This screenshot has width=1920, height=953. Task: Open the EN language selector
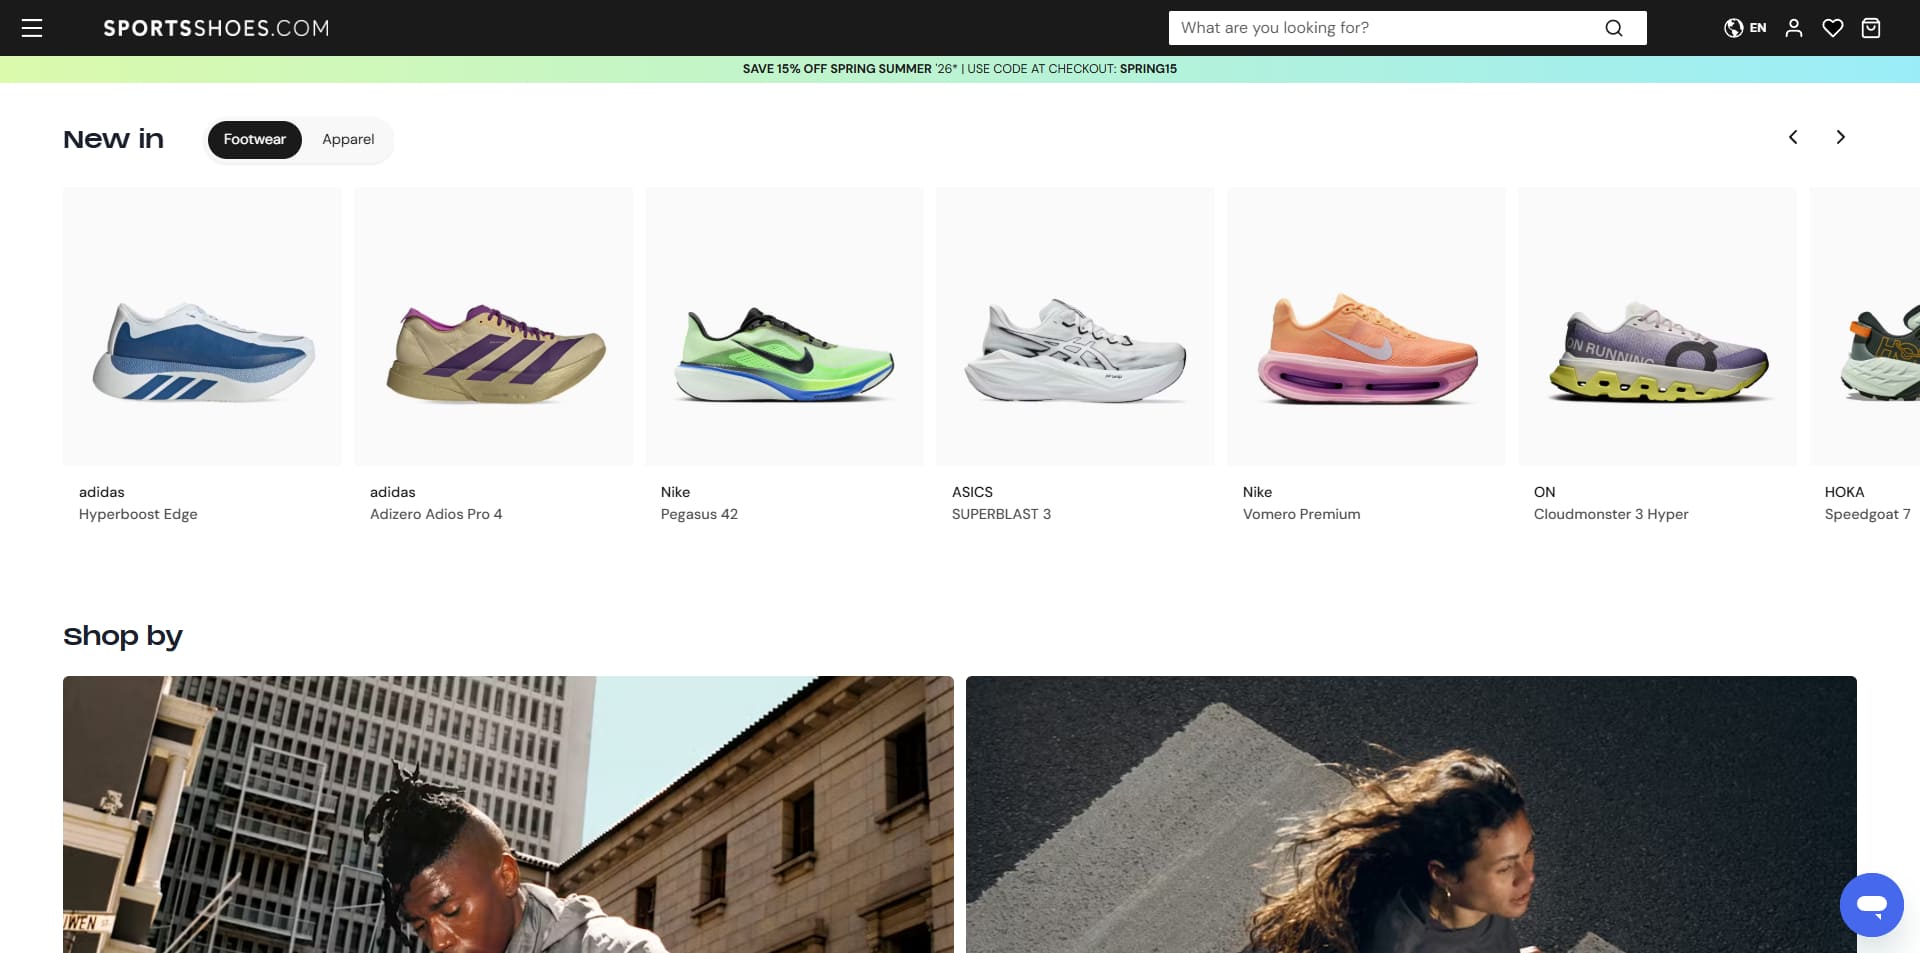(1745, 28)
